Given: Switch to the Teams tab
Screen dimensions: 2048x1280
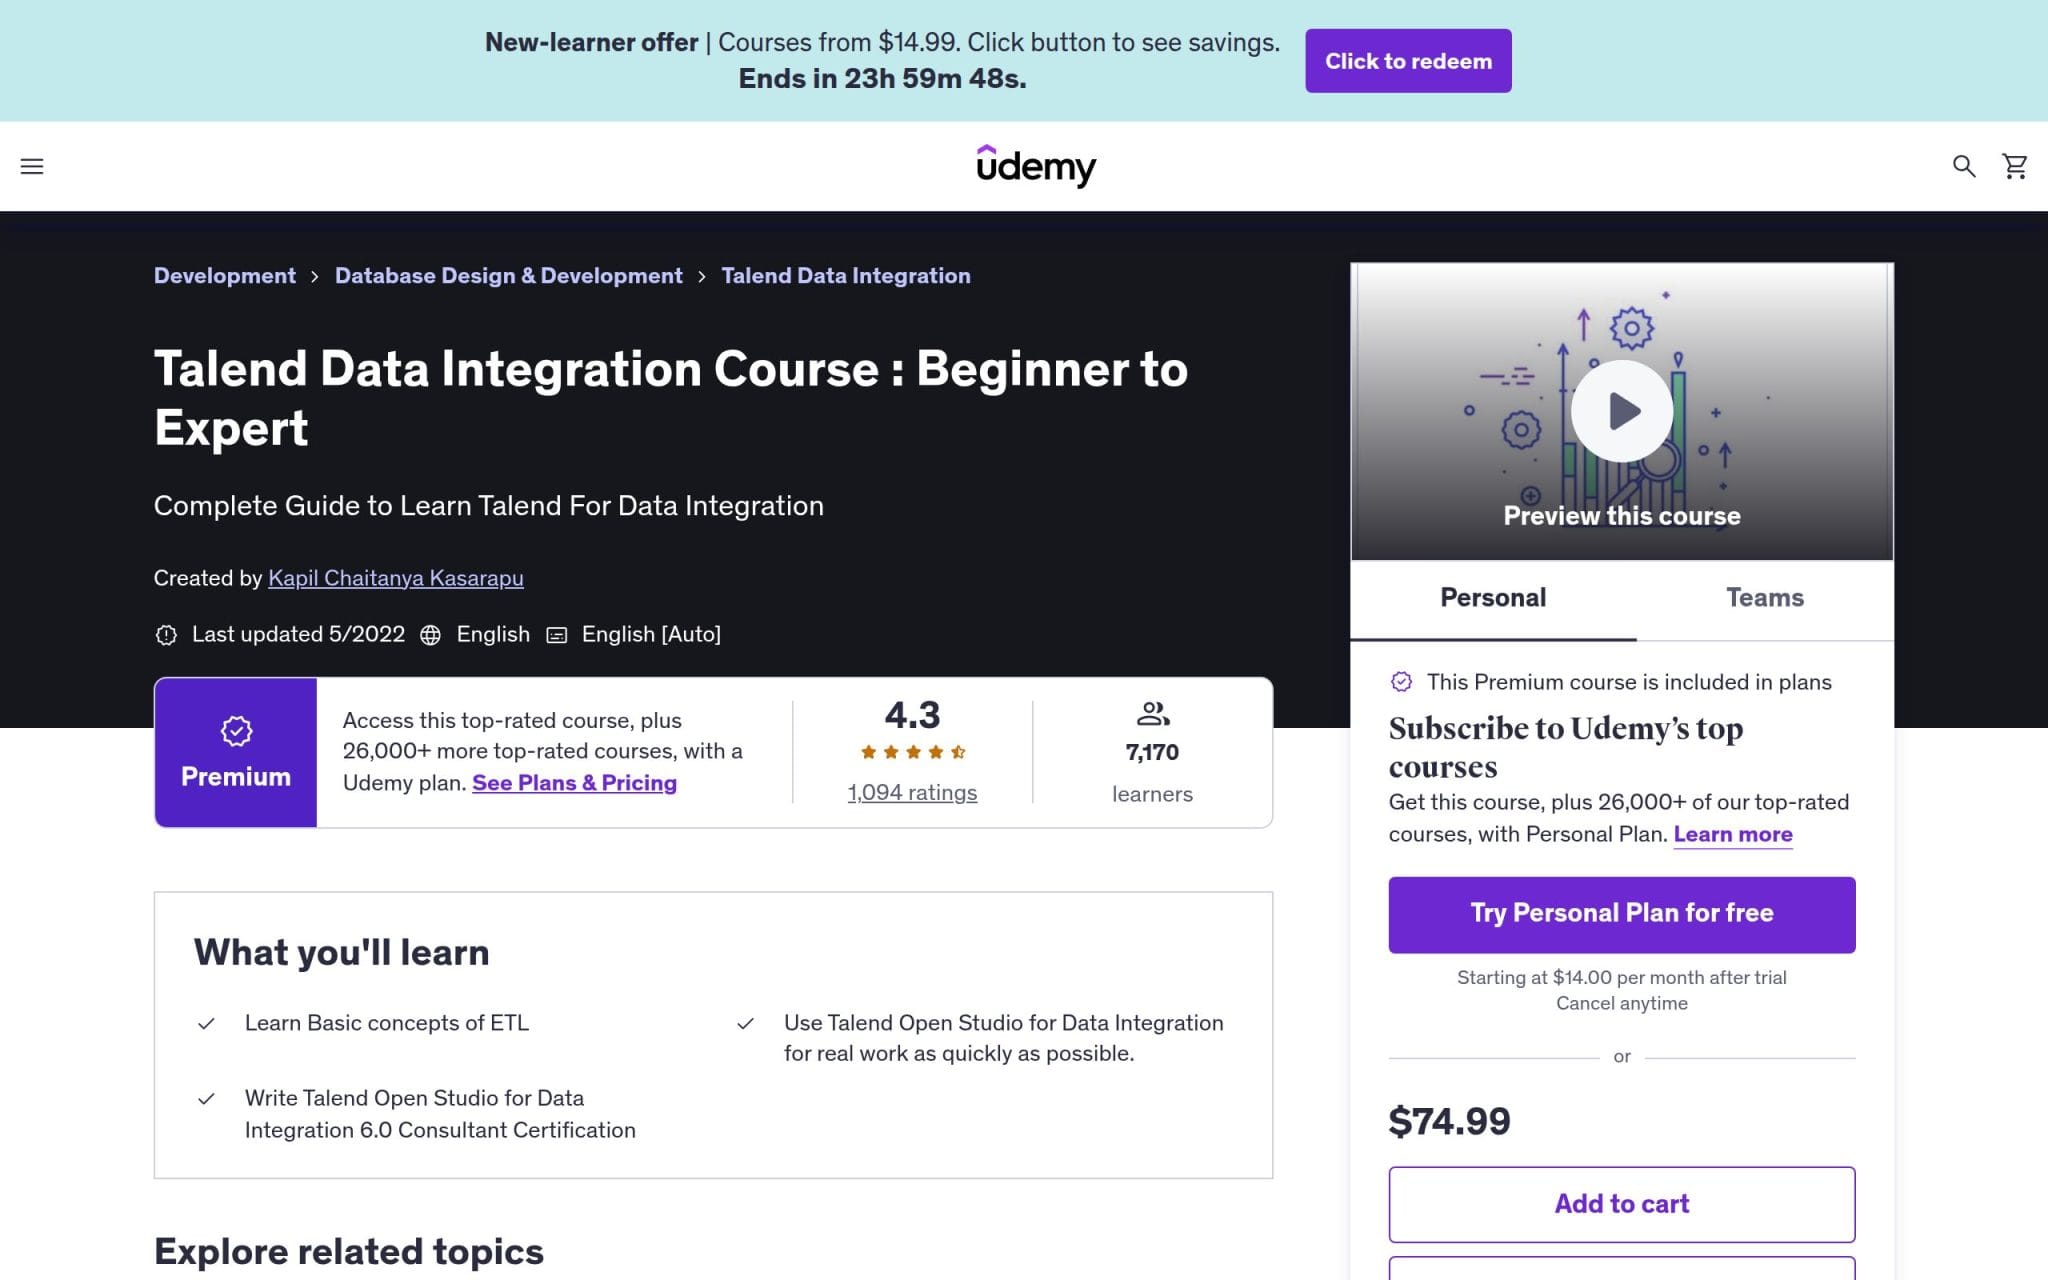Looking at the screenshot, I should (x=1765, y=598).
